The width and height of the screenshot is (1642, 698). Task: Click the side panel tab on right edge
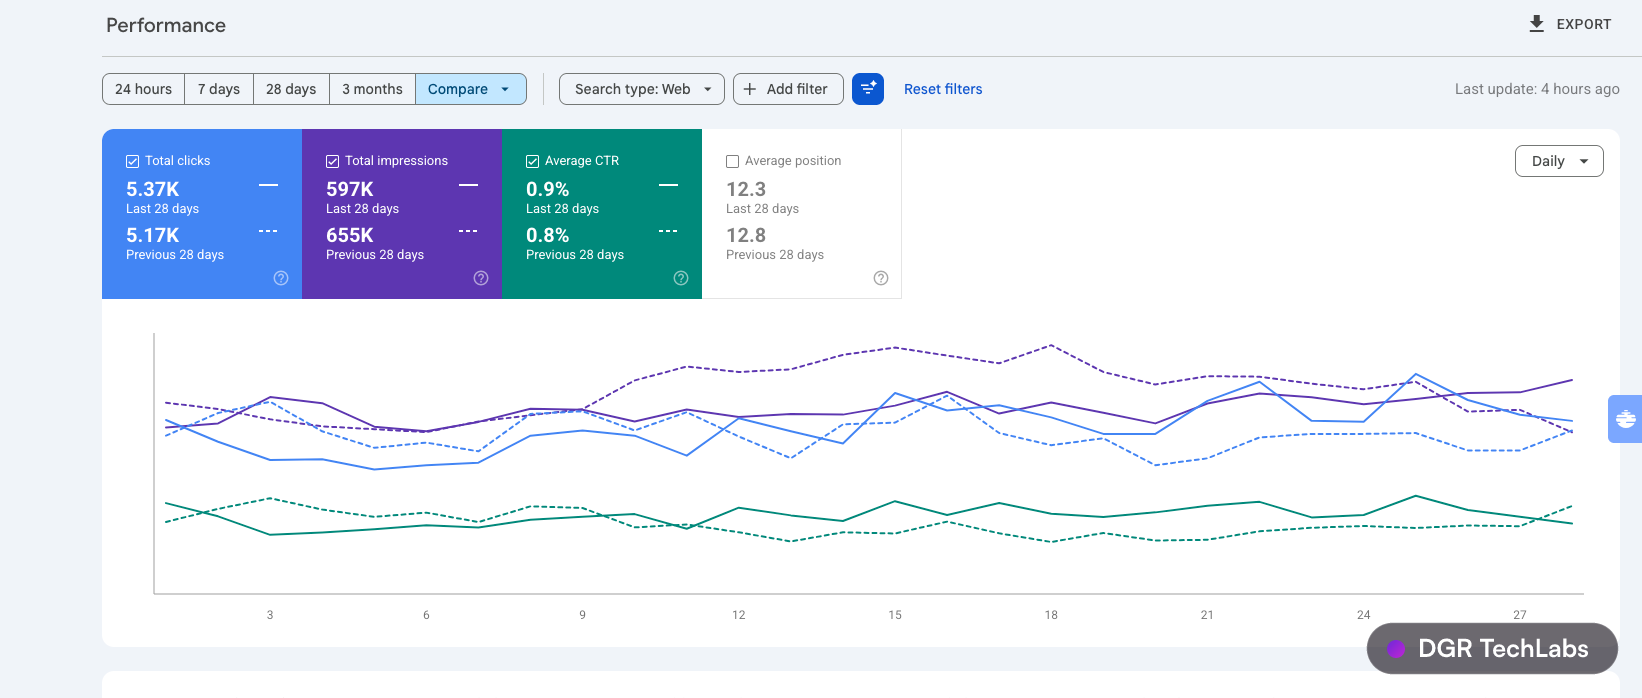point(1625,419)
